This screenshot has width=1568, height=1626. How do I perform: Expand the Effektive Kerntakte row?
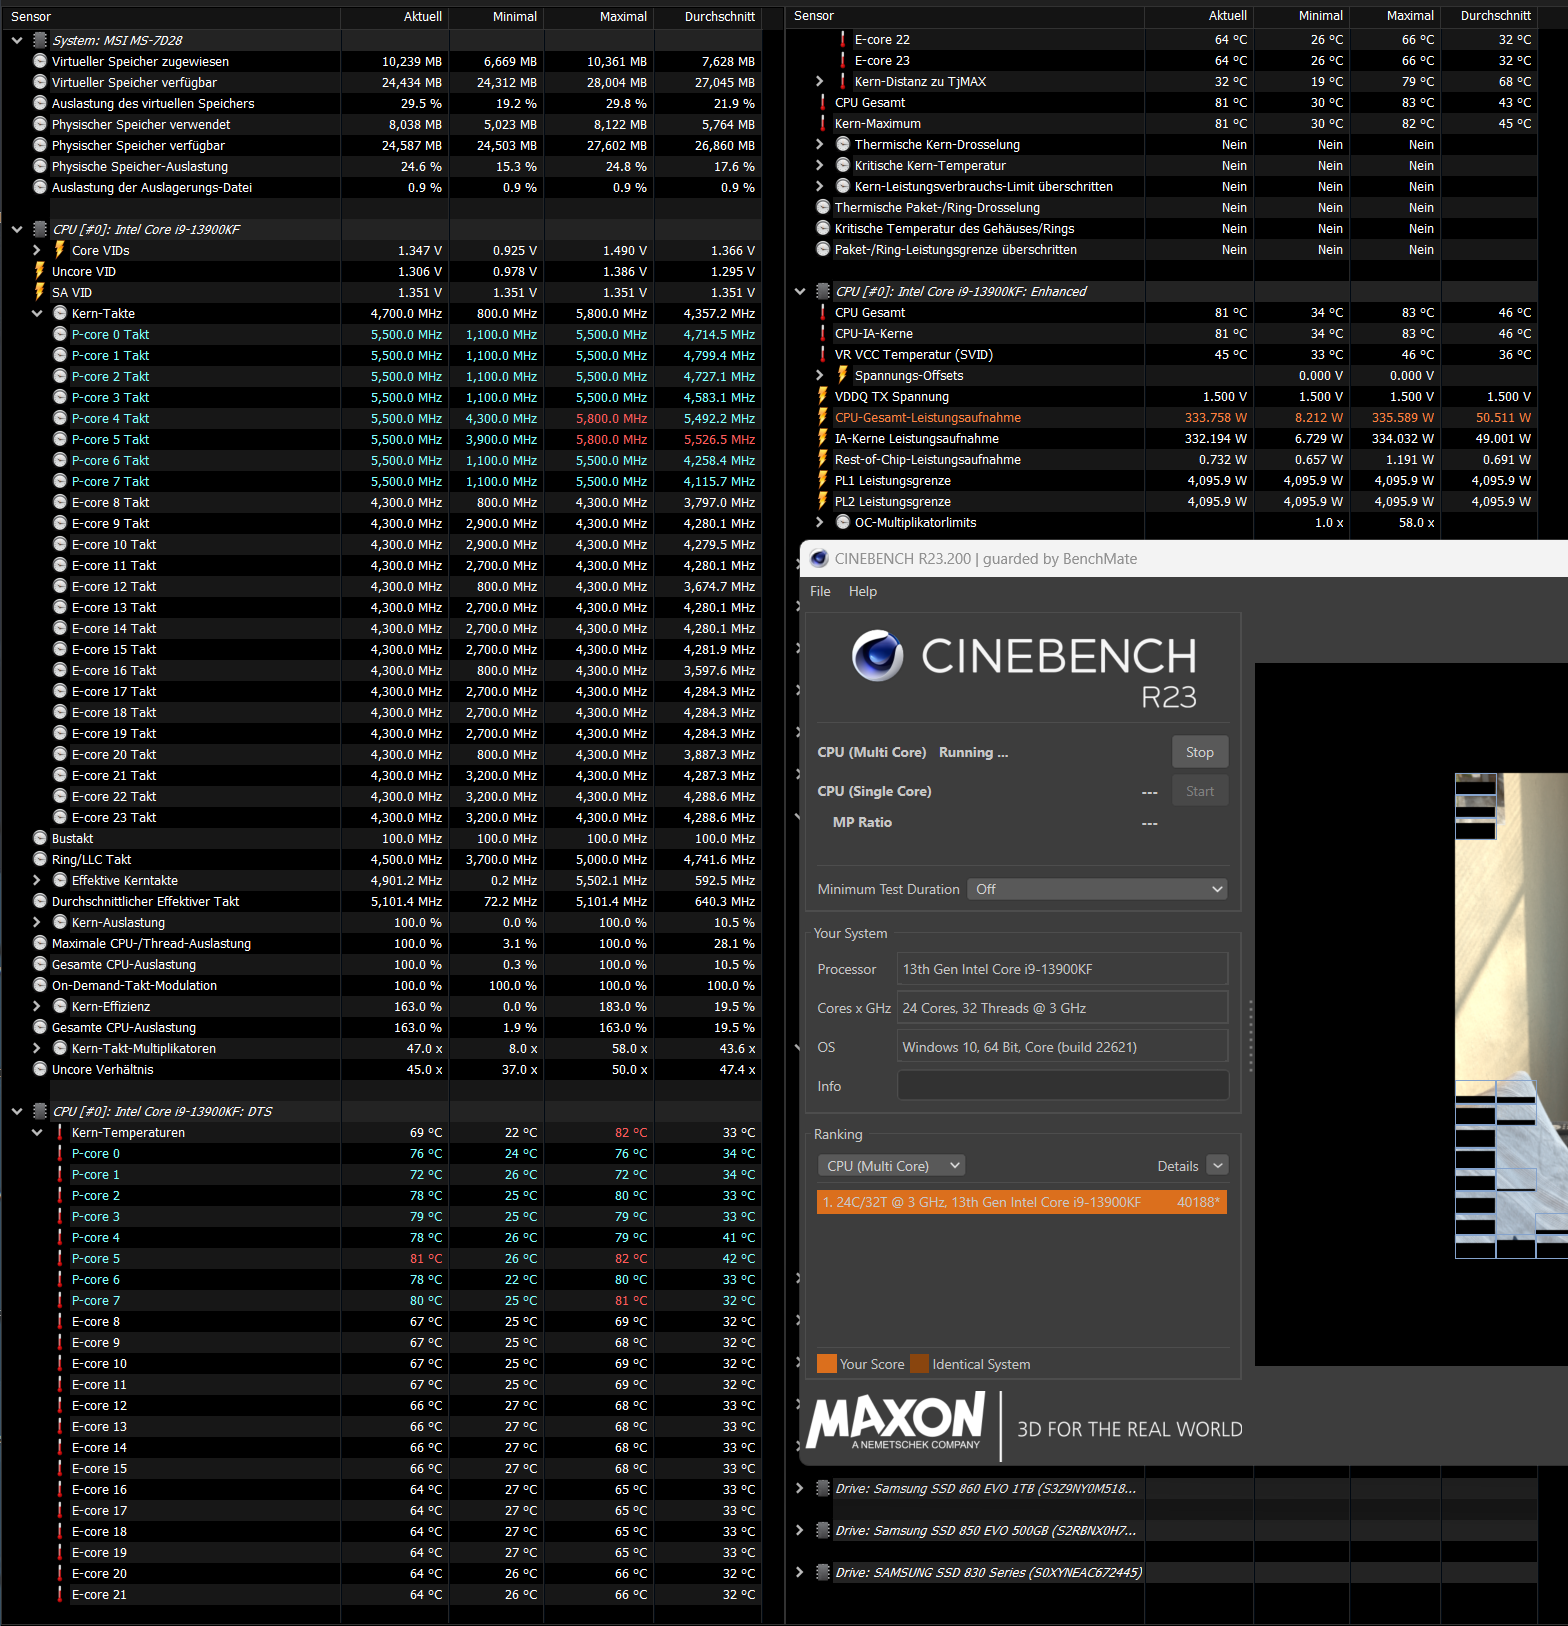click(37, 880)
